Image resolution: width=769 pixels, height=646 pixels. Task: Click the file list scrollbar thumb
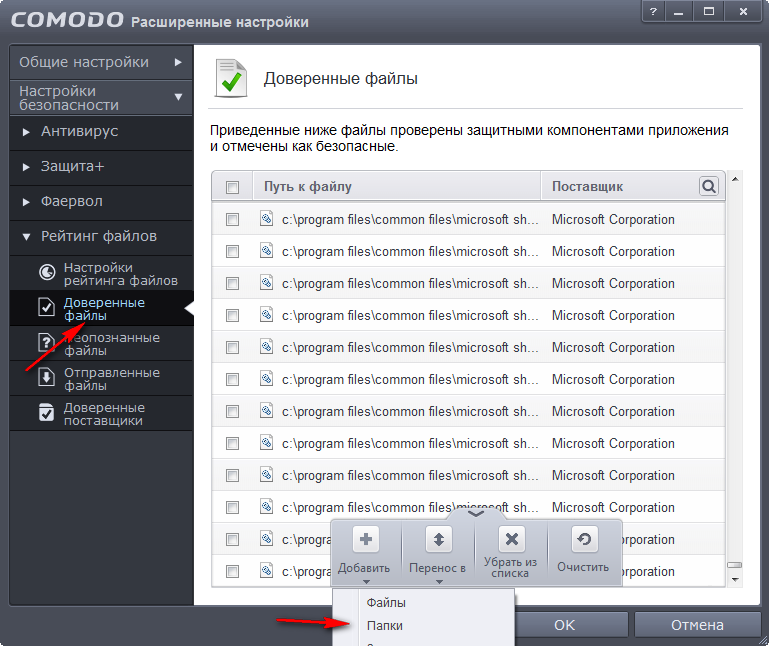[735, 565]
